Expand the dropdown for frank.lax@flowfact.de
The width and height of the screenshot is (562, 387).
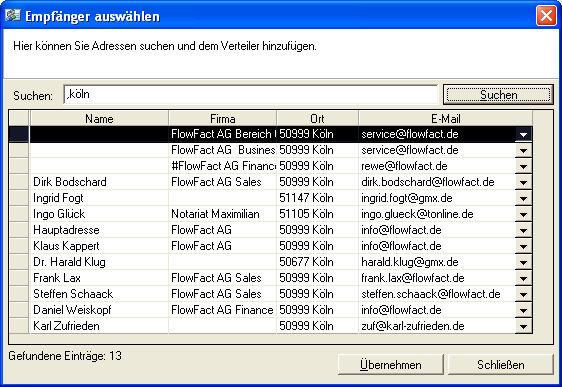pos(523,278)
